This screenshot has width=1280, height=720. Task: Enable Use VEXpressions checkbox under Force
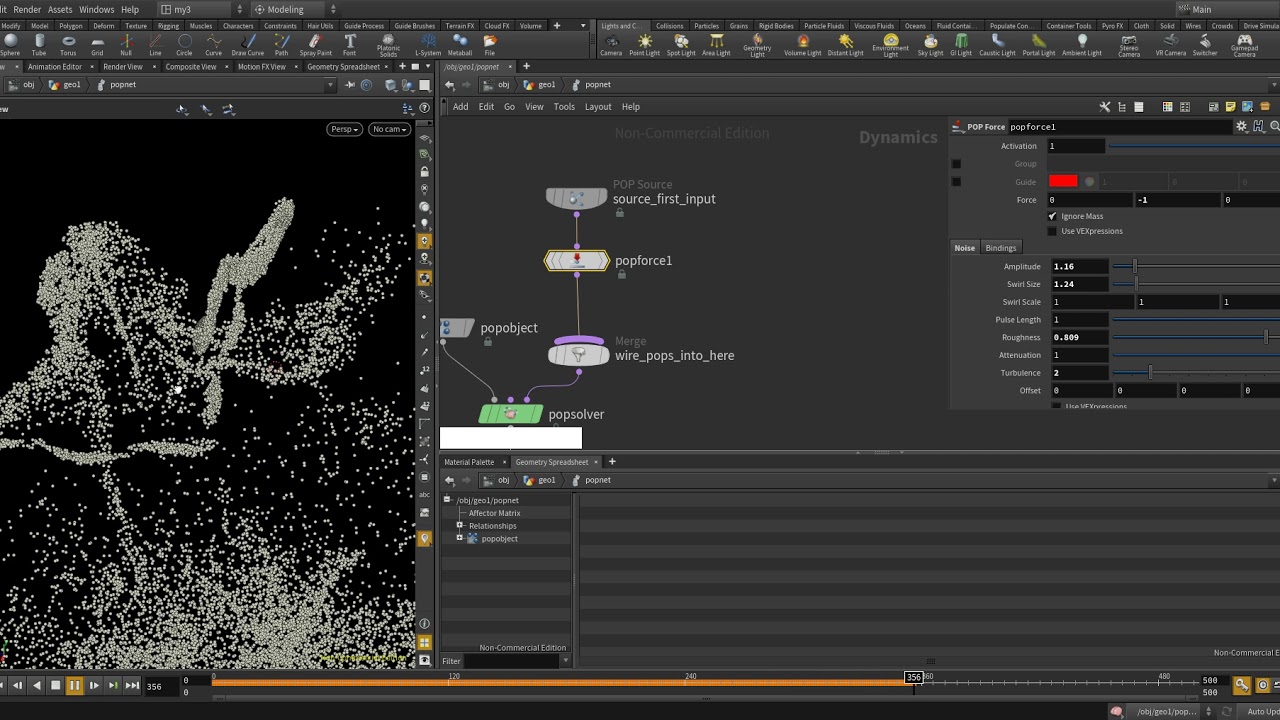[1052, 231]
